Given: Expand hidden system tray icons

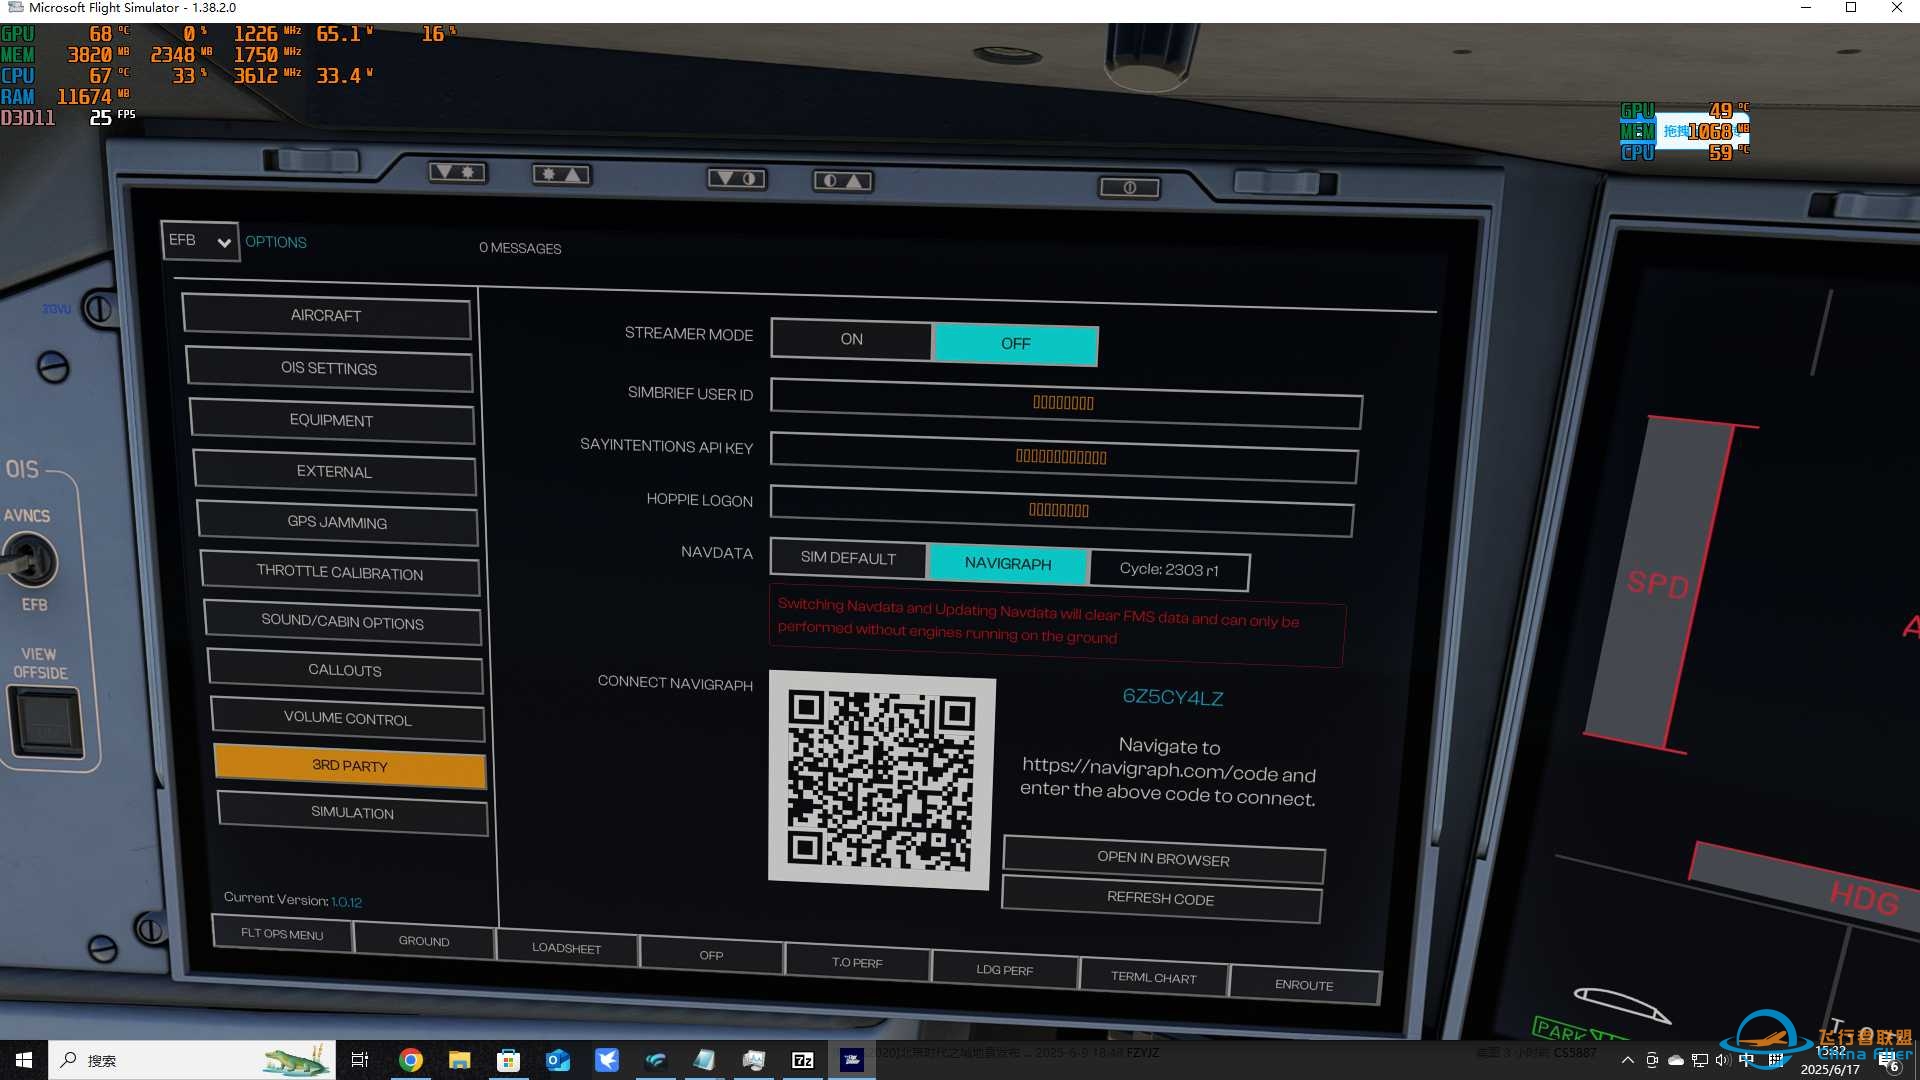Looking at the screenshot, I should [1627, 1060].
